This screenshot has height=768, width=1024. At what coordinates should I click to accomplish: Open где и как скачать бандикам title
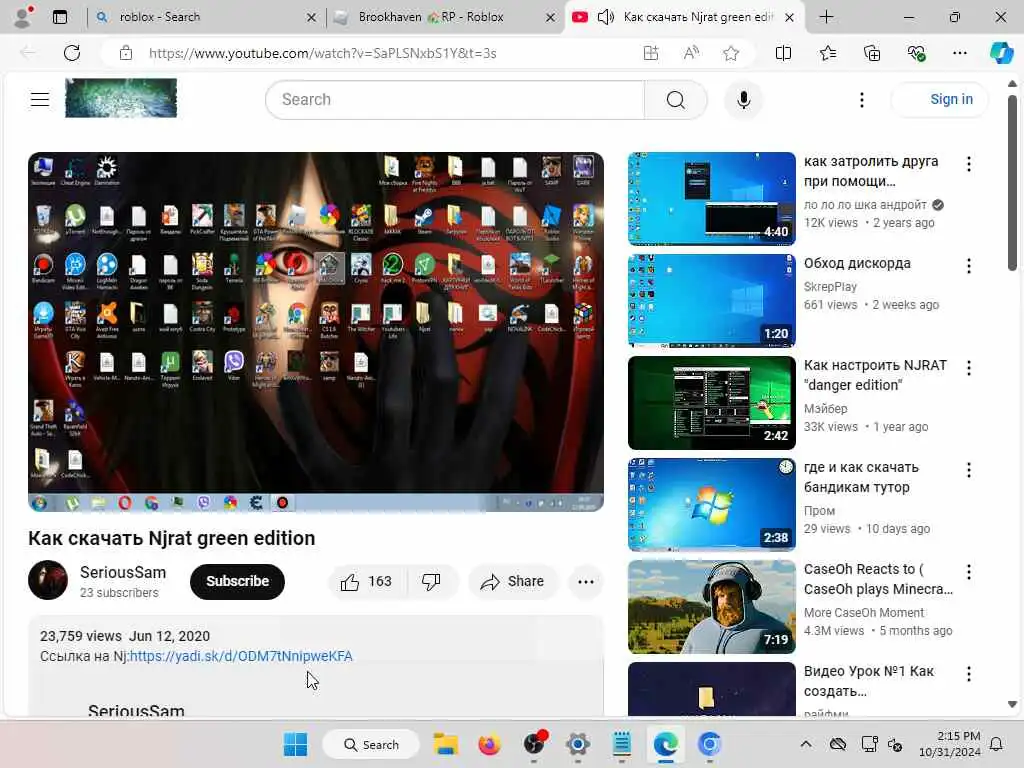861,477
